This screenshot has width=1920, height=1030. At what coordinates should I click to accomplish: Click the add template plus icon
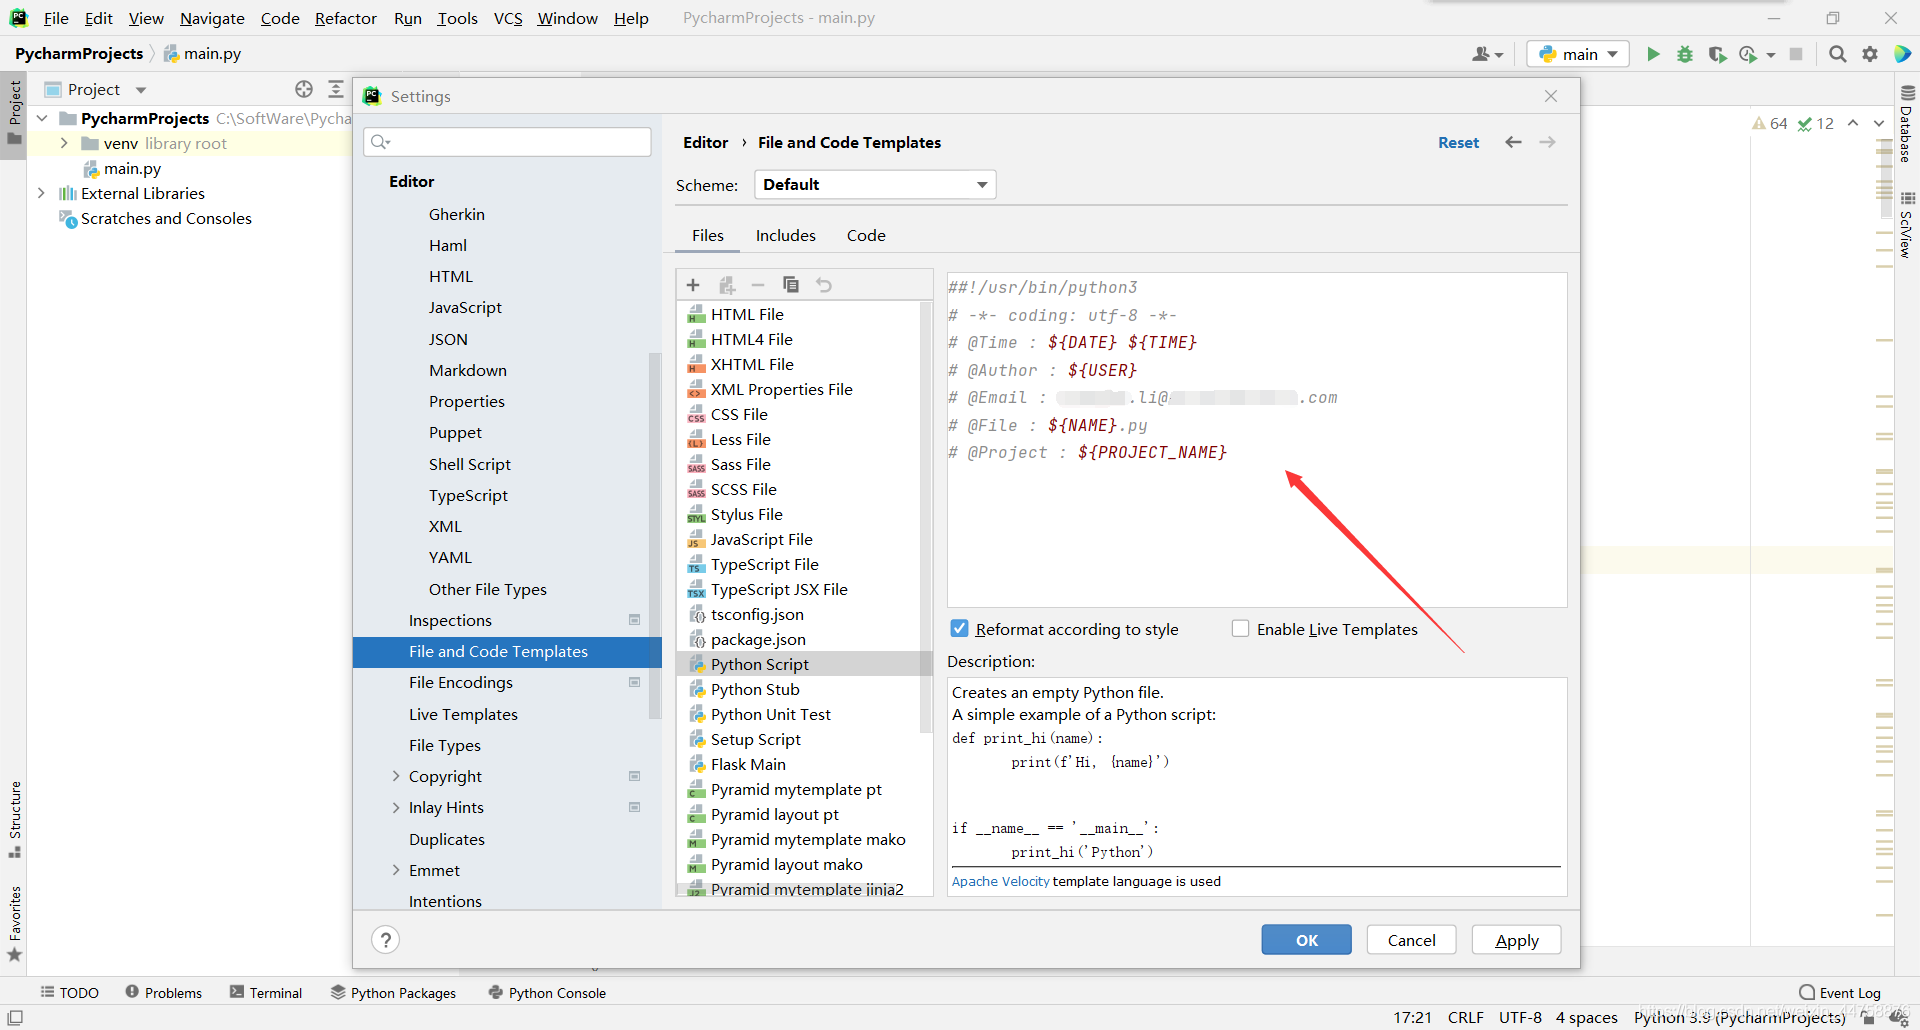coord(693,285)
